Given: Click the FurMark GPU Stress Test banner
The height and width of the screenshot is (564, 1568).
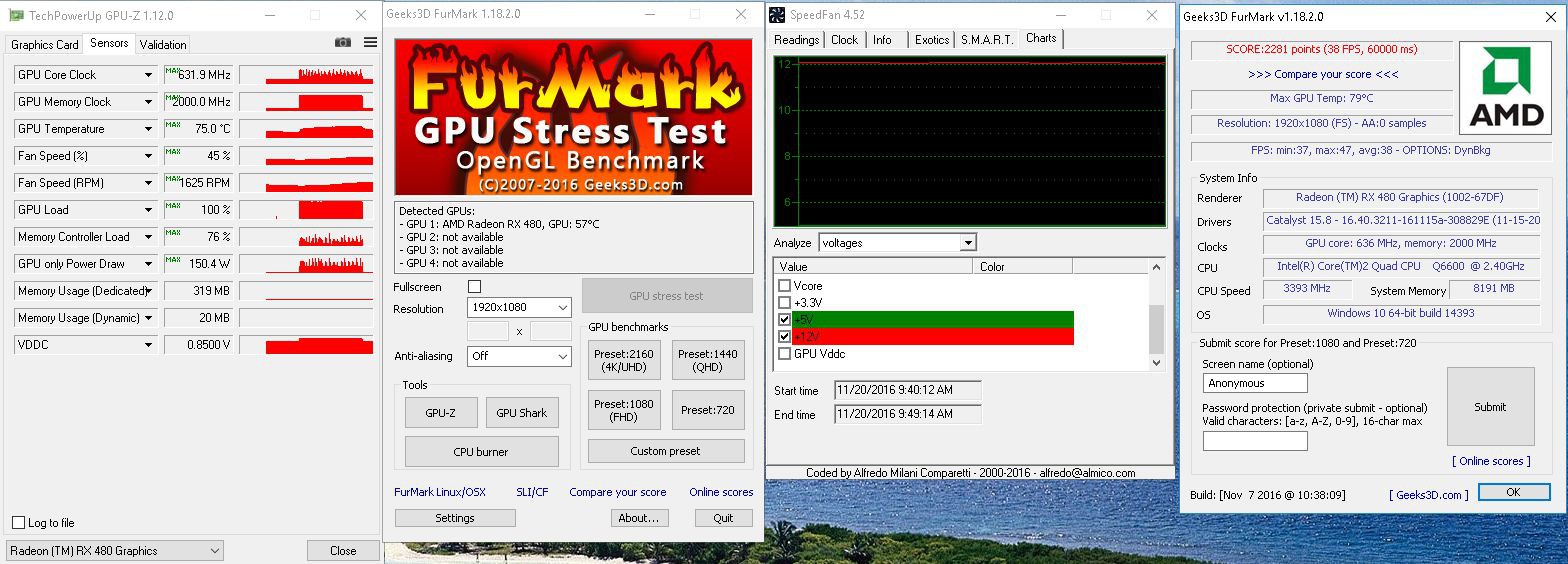Looking at the screenshot, I should pos(573,117).
